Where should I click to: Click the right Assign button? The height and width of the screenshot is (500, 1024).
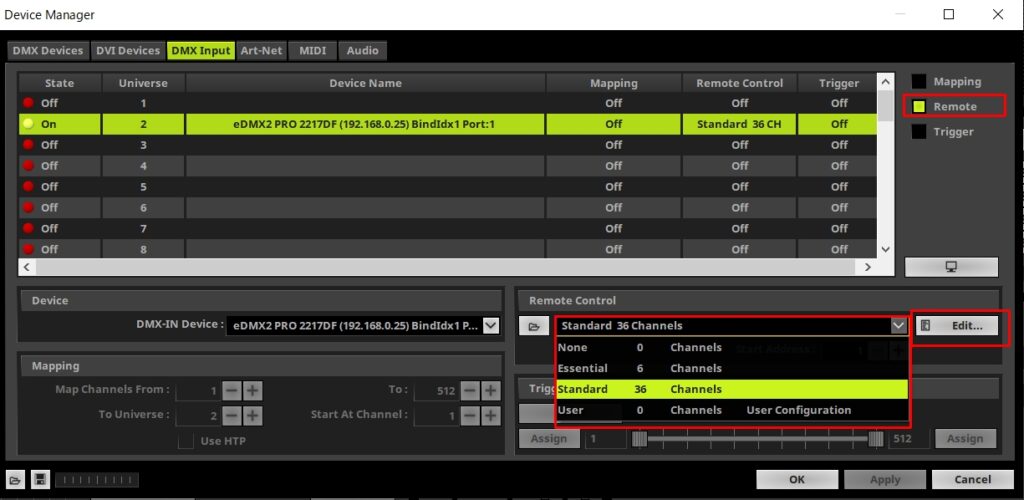(x=965, y=439)
